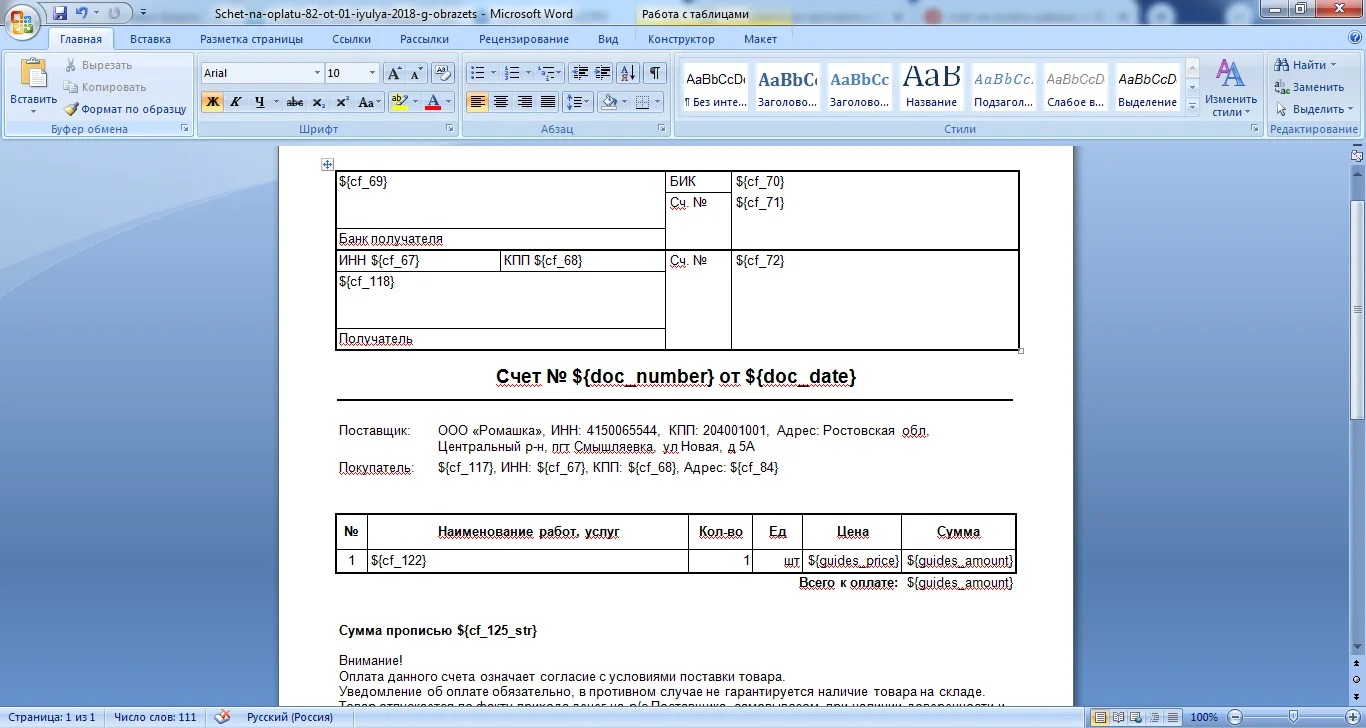Click table move handle above table
The image size is (1366, 728).
click(327, 165)
